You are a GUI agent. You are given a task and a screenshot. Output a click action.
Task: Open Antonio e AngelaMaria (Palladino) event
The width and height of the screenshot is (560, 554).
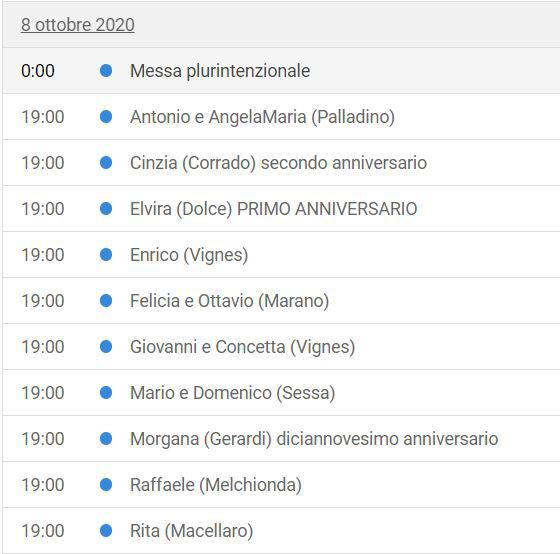pos(262,117)
